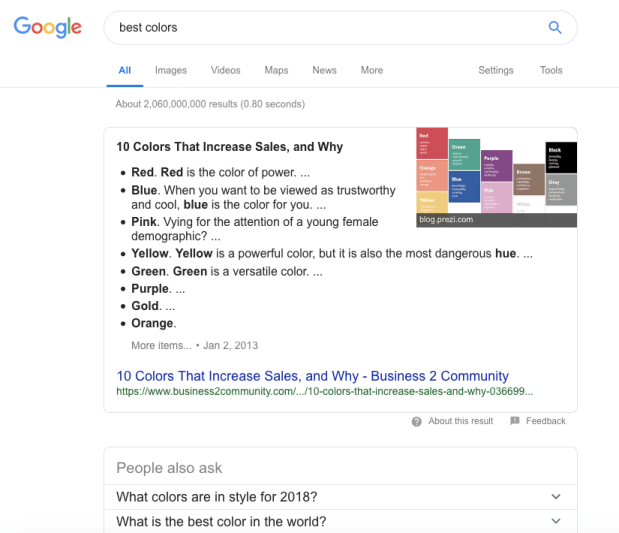Click the red swatch in the color chart

[x=431, y=144]
